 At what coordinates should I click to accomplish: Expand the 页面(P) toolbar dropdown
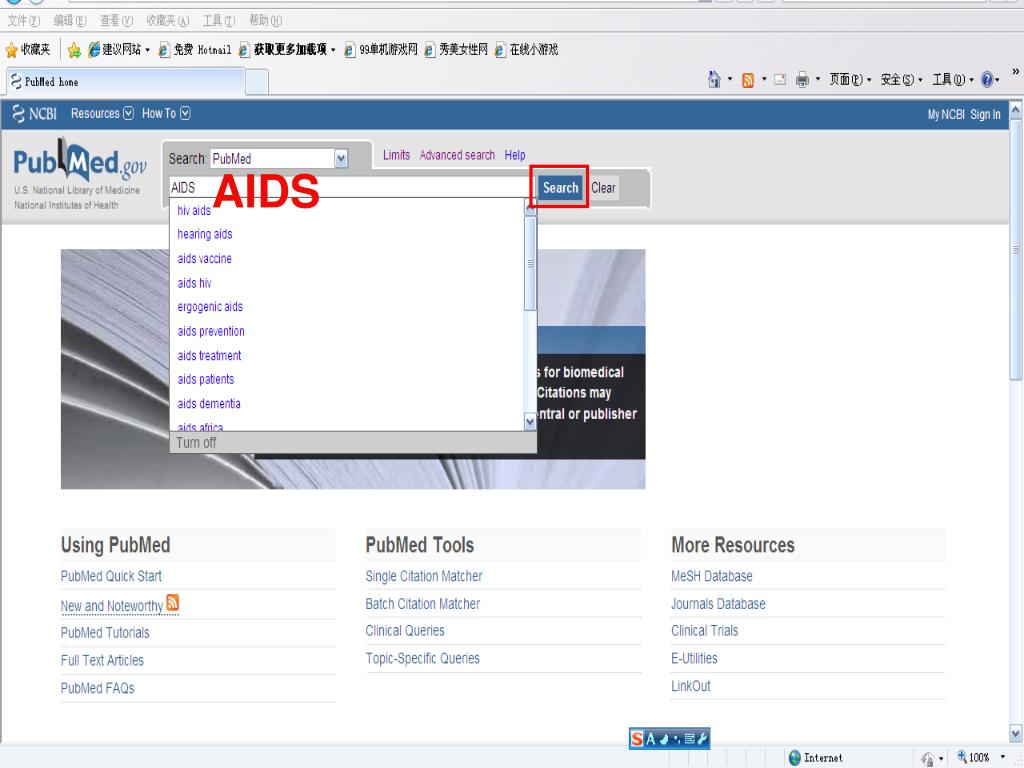point(850,80)
